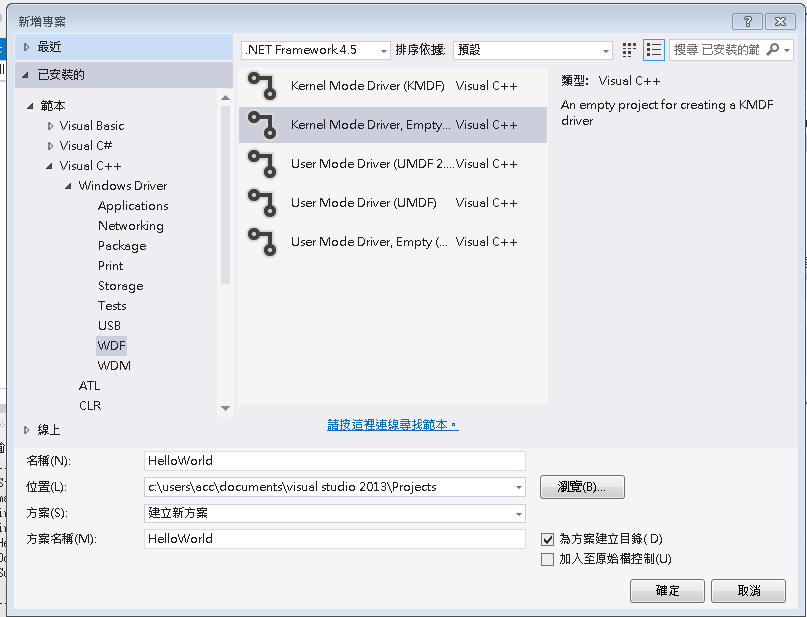Select CLR category
The width and height of the screenshot is (807, 617).
pos(90,406)
